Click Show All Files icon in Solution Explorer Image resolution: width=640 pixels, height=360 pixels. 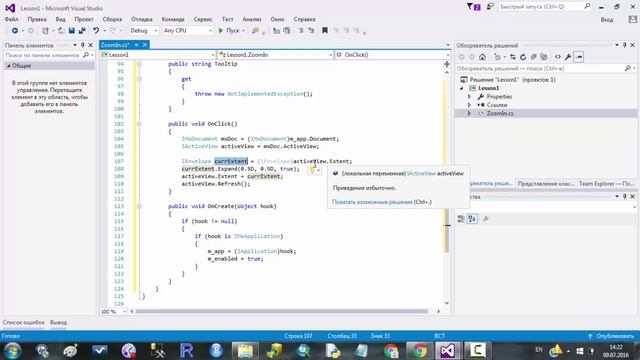[544, 57]
